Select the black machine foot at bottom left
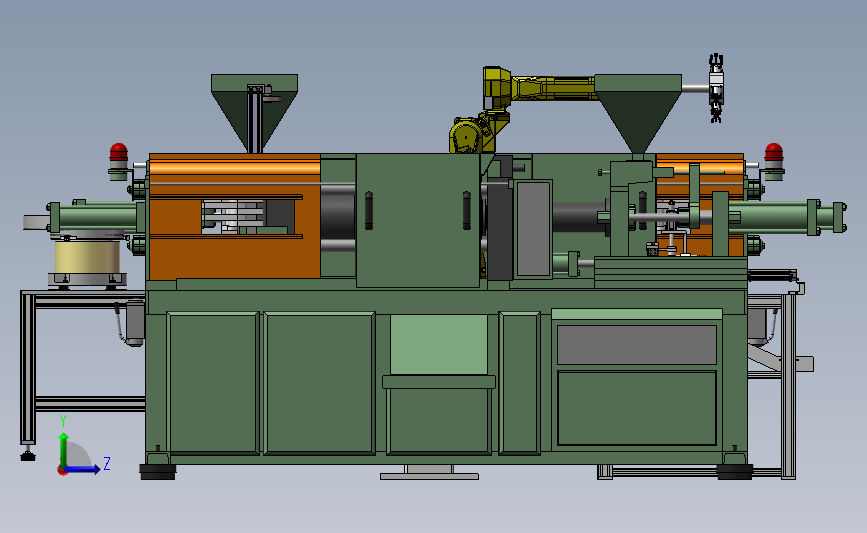The height and width of the screenshot is (533, 867). click(158, 472)
